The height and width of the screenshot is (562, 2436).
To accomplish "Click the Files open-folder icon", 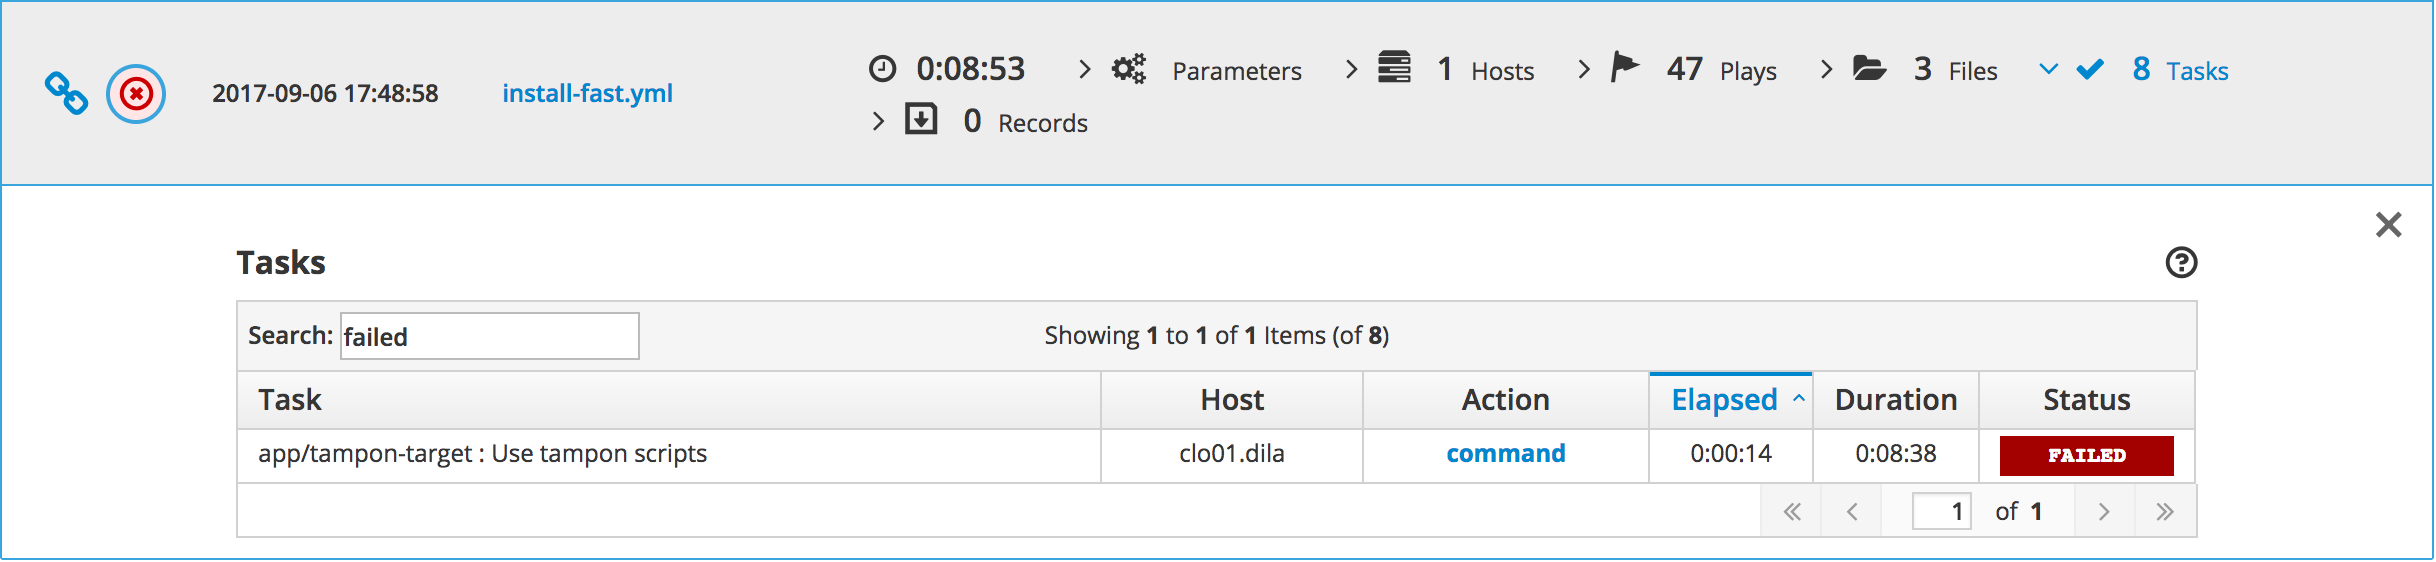I will (x=1869, y=68).
